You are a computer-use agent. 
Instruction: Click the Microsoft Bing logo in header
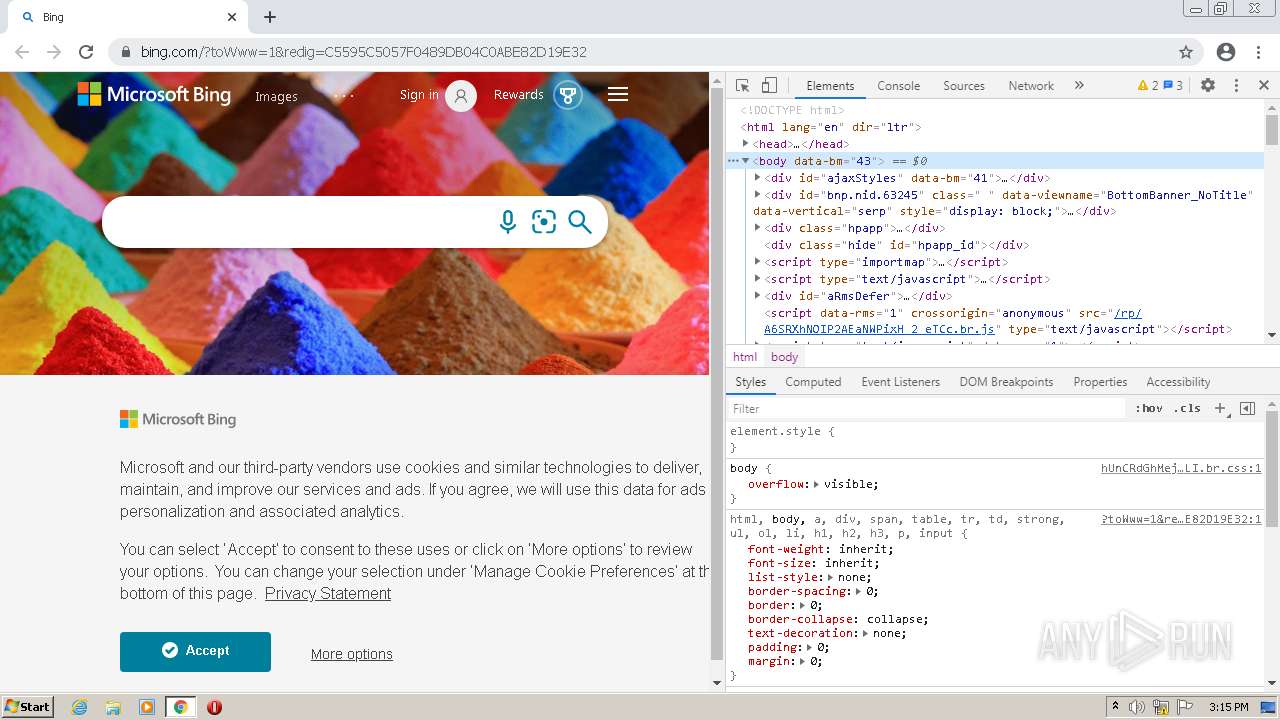pos(154,94)
